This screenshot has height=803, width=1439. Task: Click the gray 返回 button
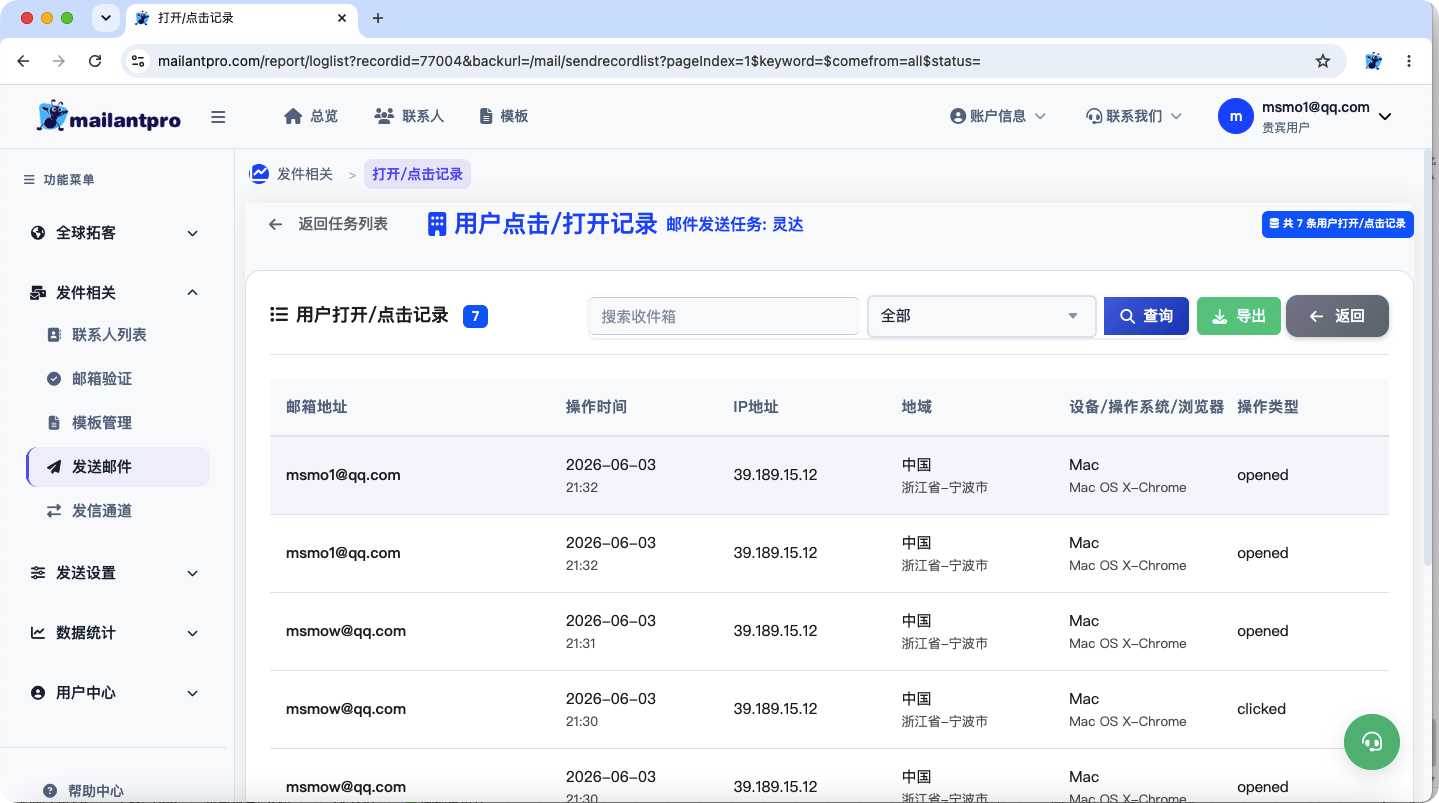pos(1337,316)
